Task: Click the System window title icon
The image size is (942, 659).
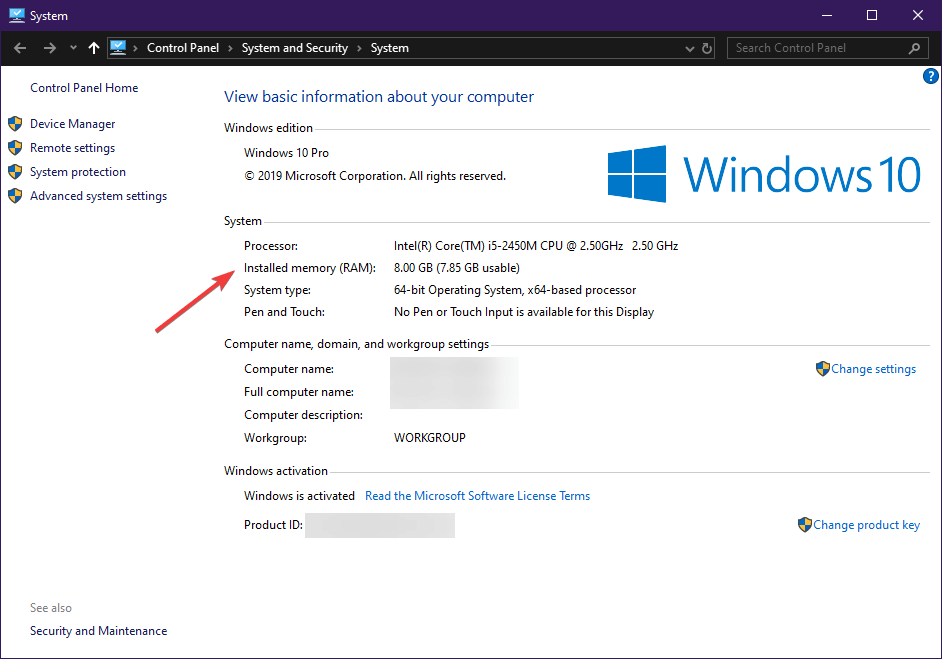Action: pos(16,16)
